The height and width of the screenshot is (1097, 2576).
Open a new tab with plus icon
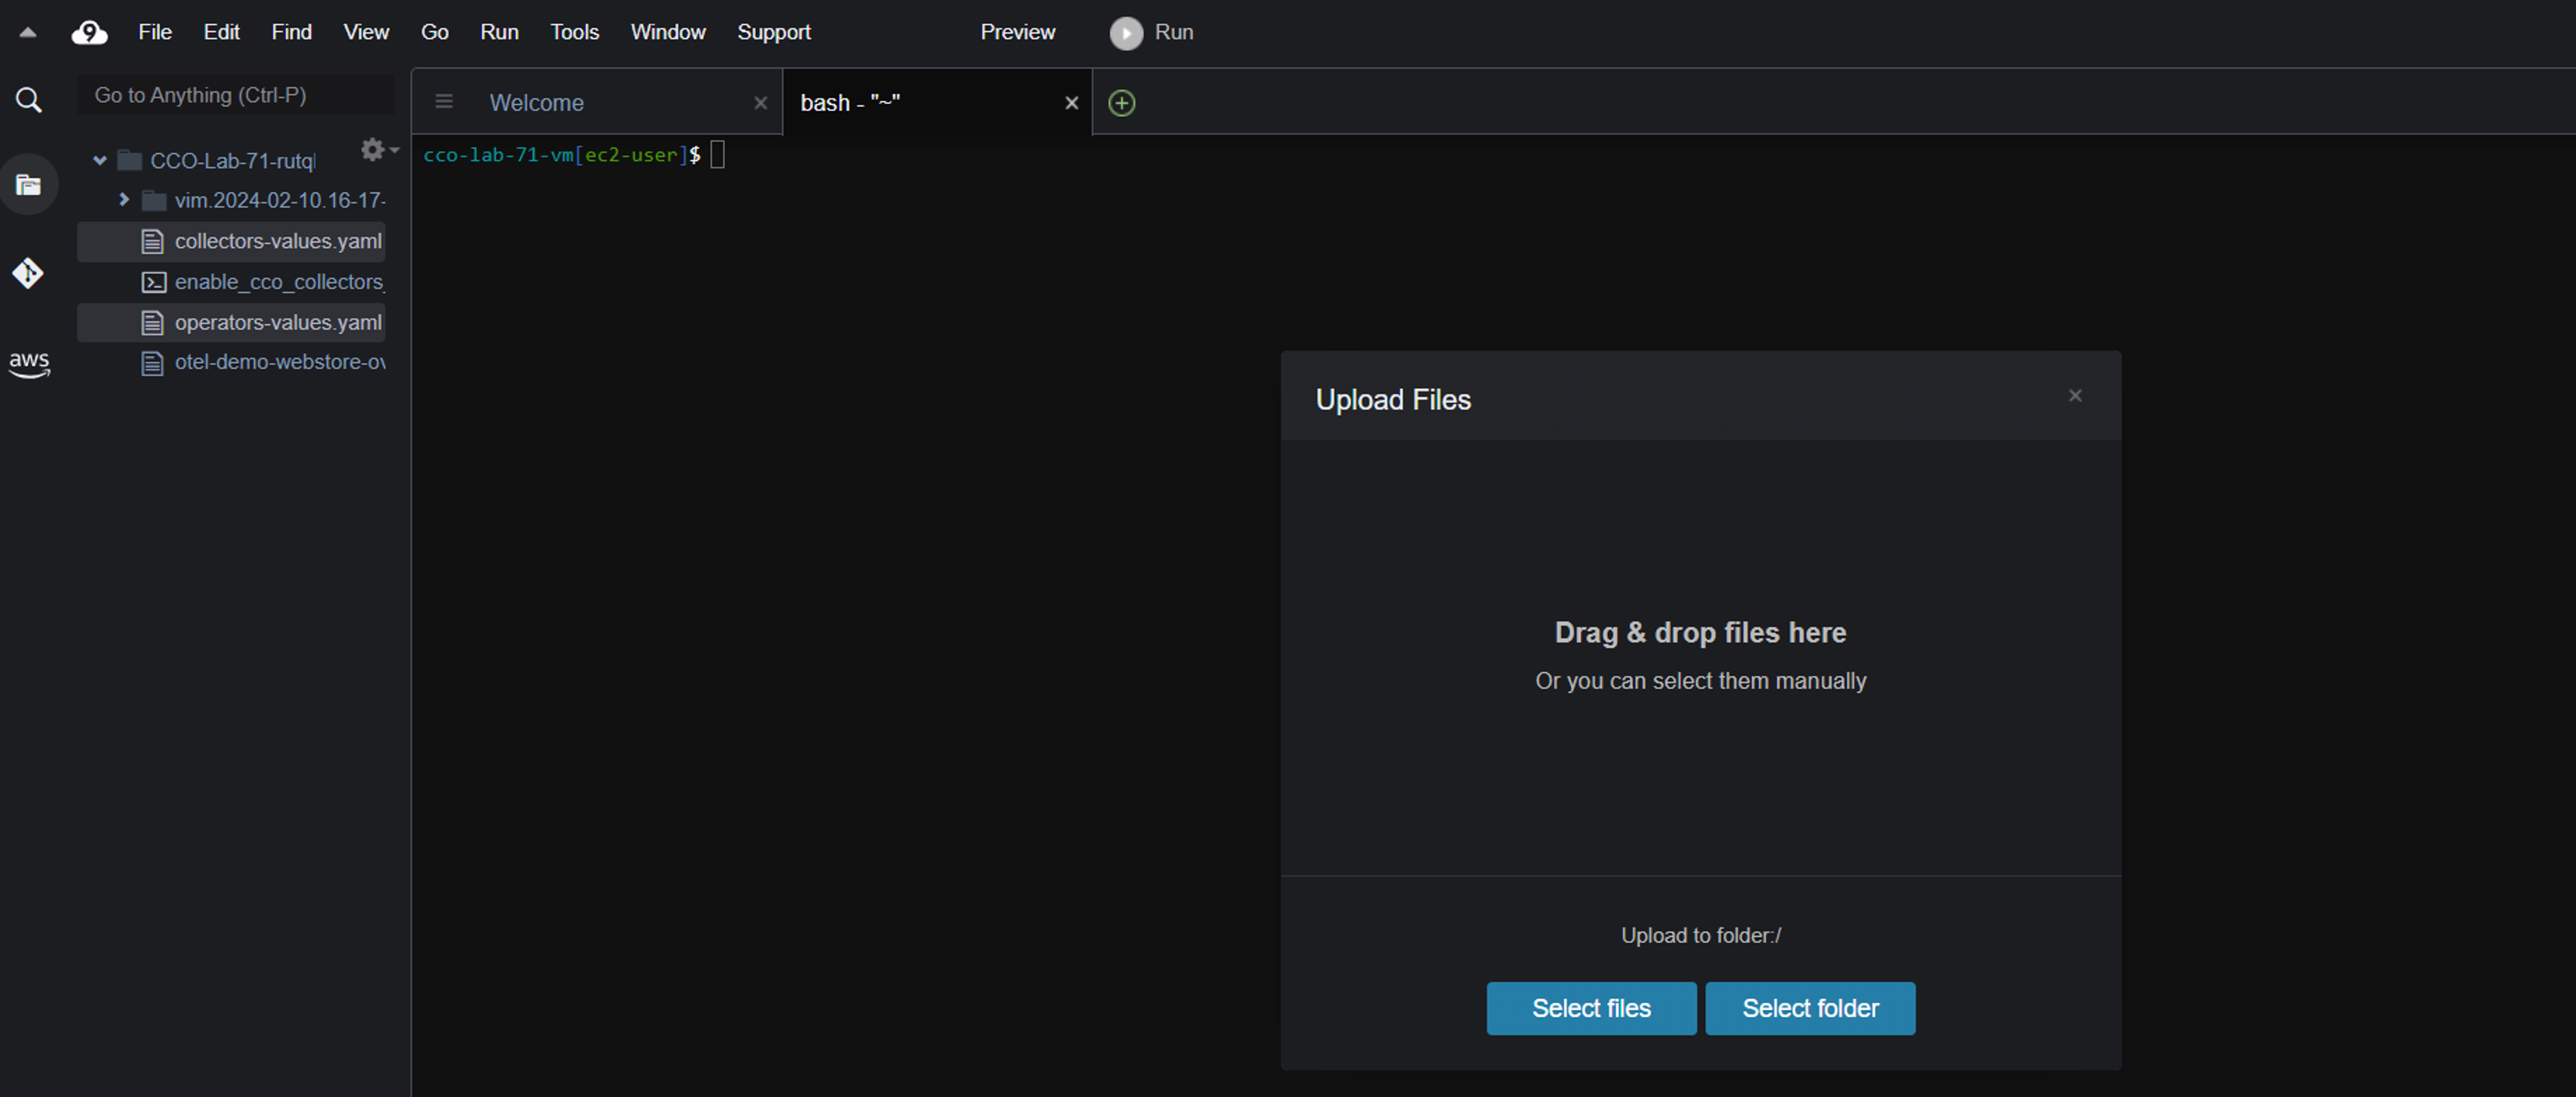(x=1122, y=102)
